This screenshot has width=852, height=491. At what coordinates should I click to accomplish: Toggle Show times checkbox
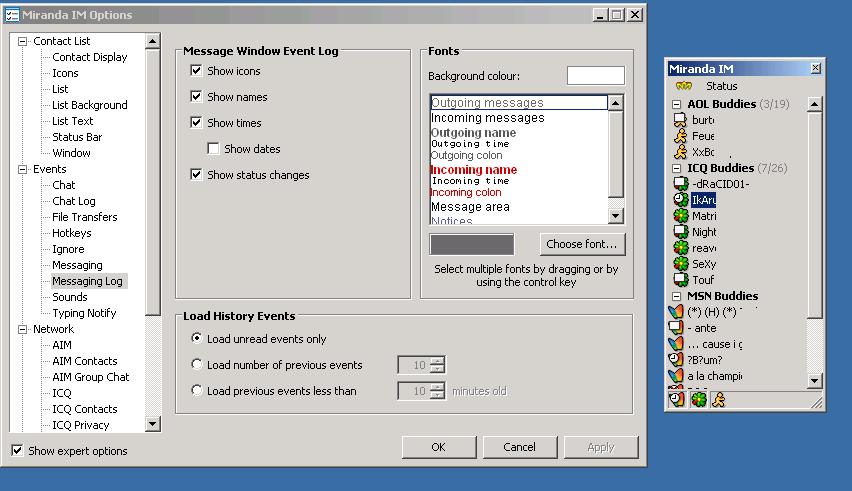196,123
